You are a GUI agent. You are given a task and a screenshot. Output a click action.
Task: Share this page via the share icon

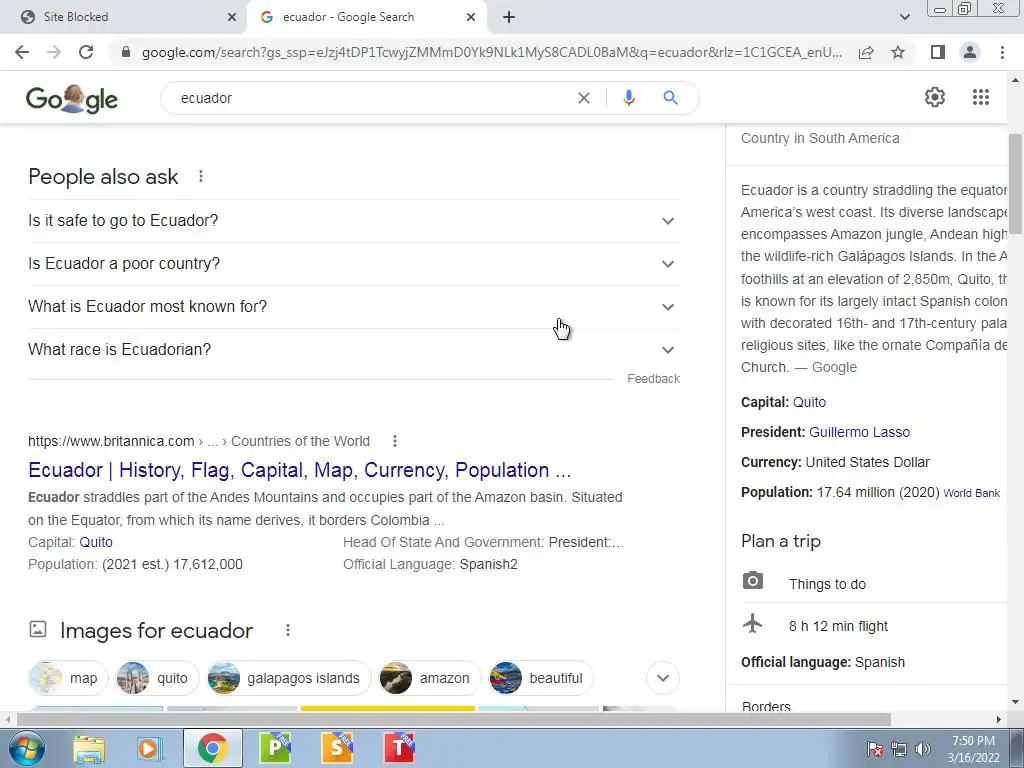point(866,52)
